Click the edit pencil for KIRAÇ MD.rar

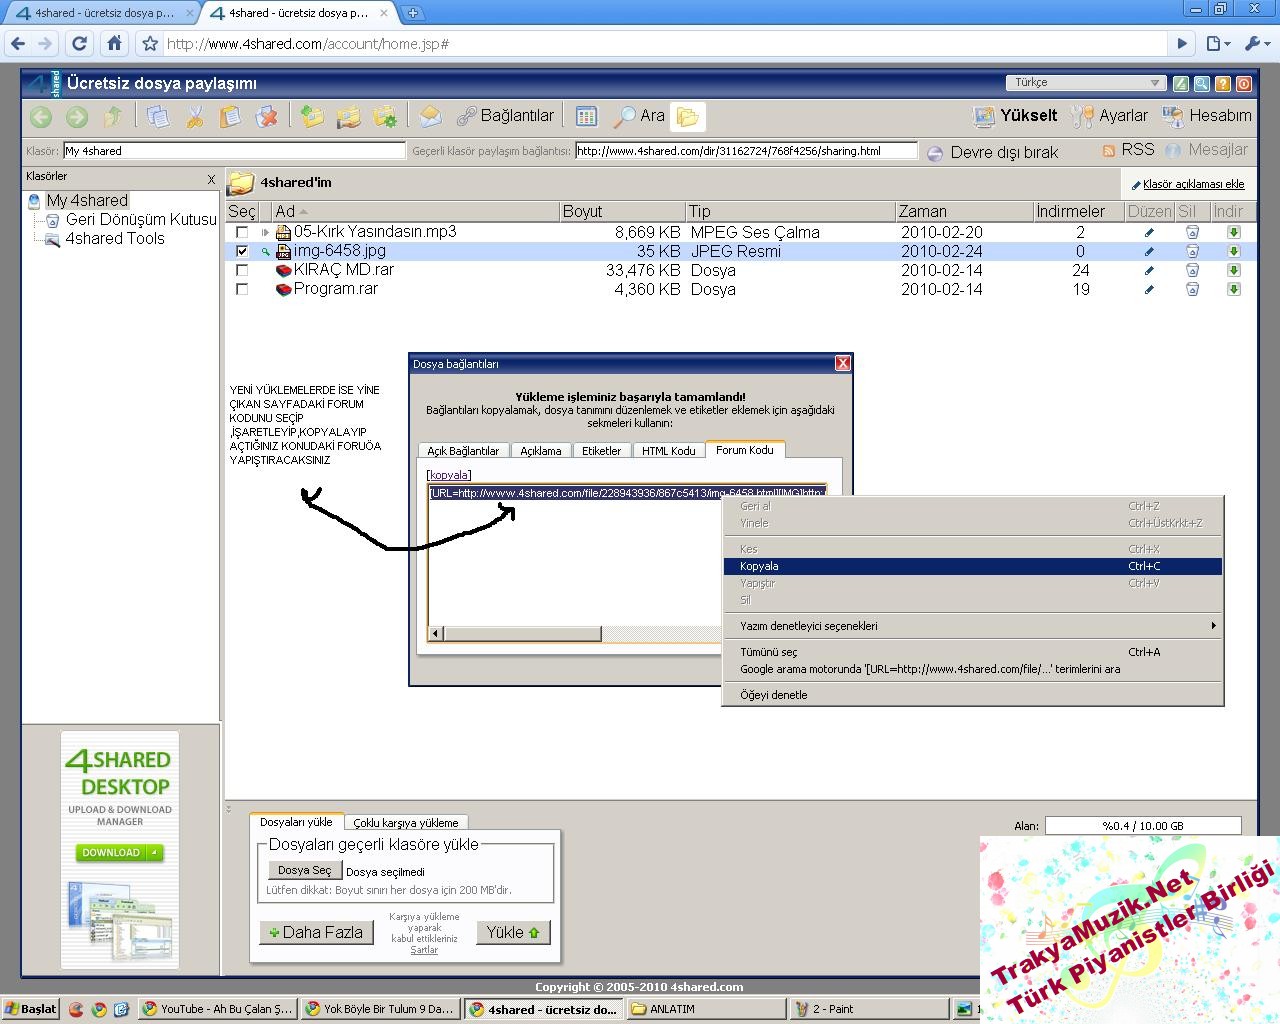(x=1149, y=270)
